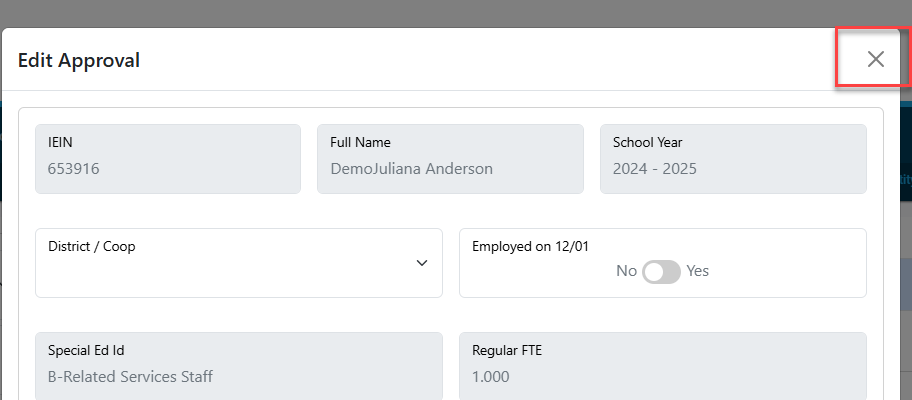Image resolution: width=912 pixels, height=400 pixels.
Task: Click the Special Ed Id label text
Action: [x=86, y=351]
